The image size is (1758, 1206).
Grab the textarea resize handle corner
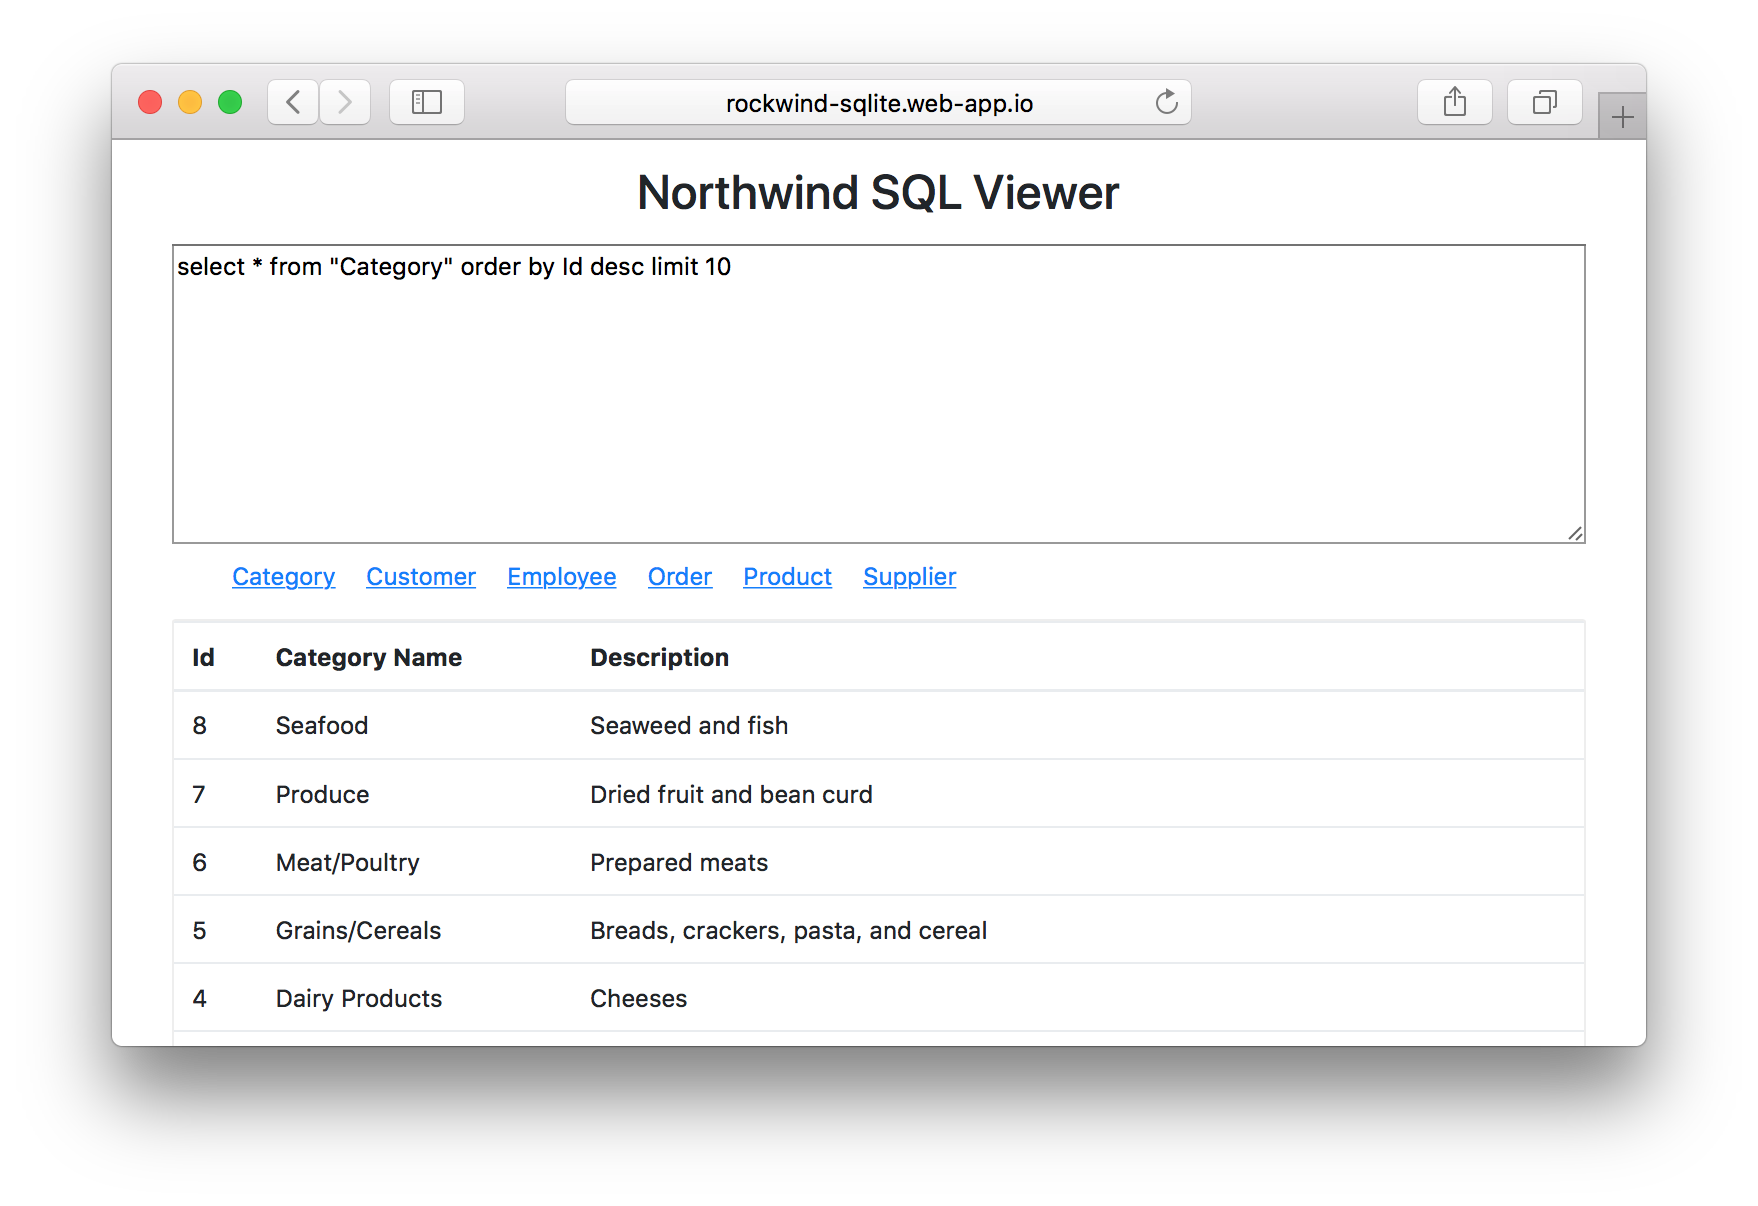tap(1575, 533)
